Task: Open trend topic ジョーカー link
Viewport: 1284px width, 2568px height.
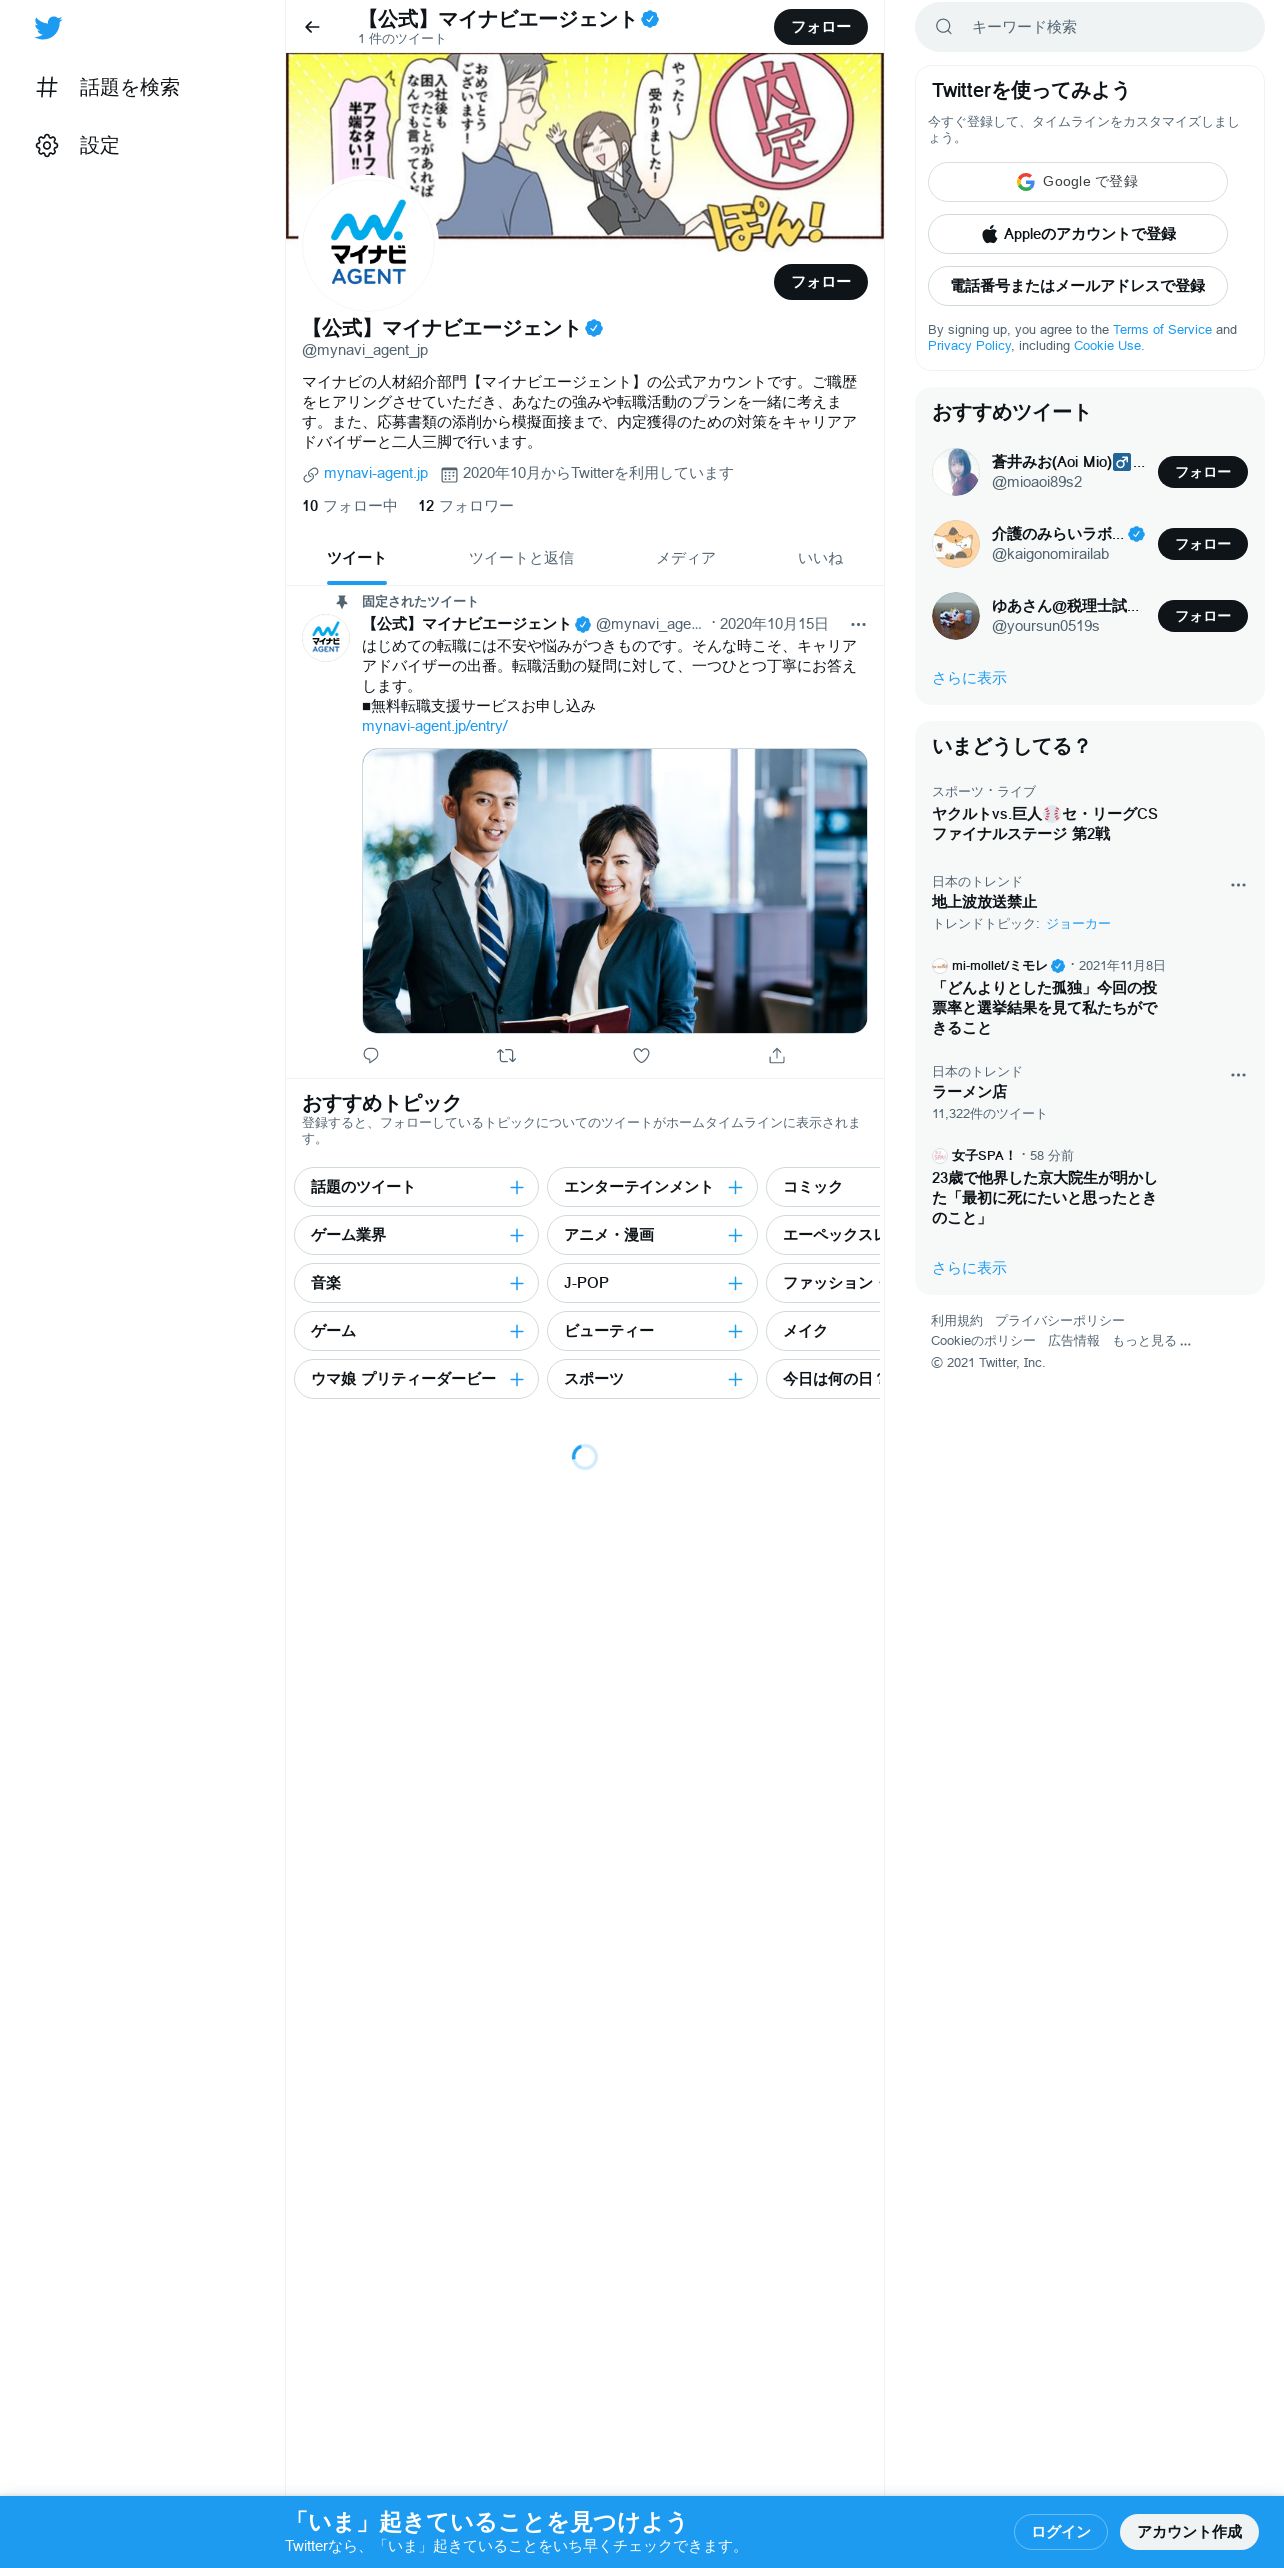Action: point(1078,924)
